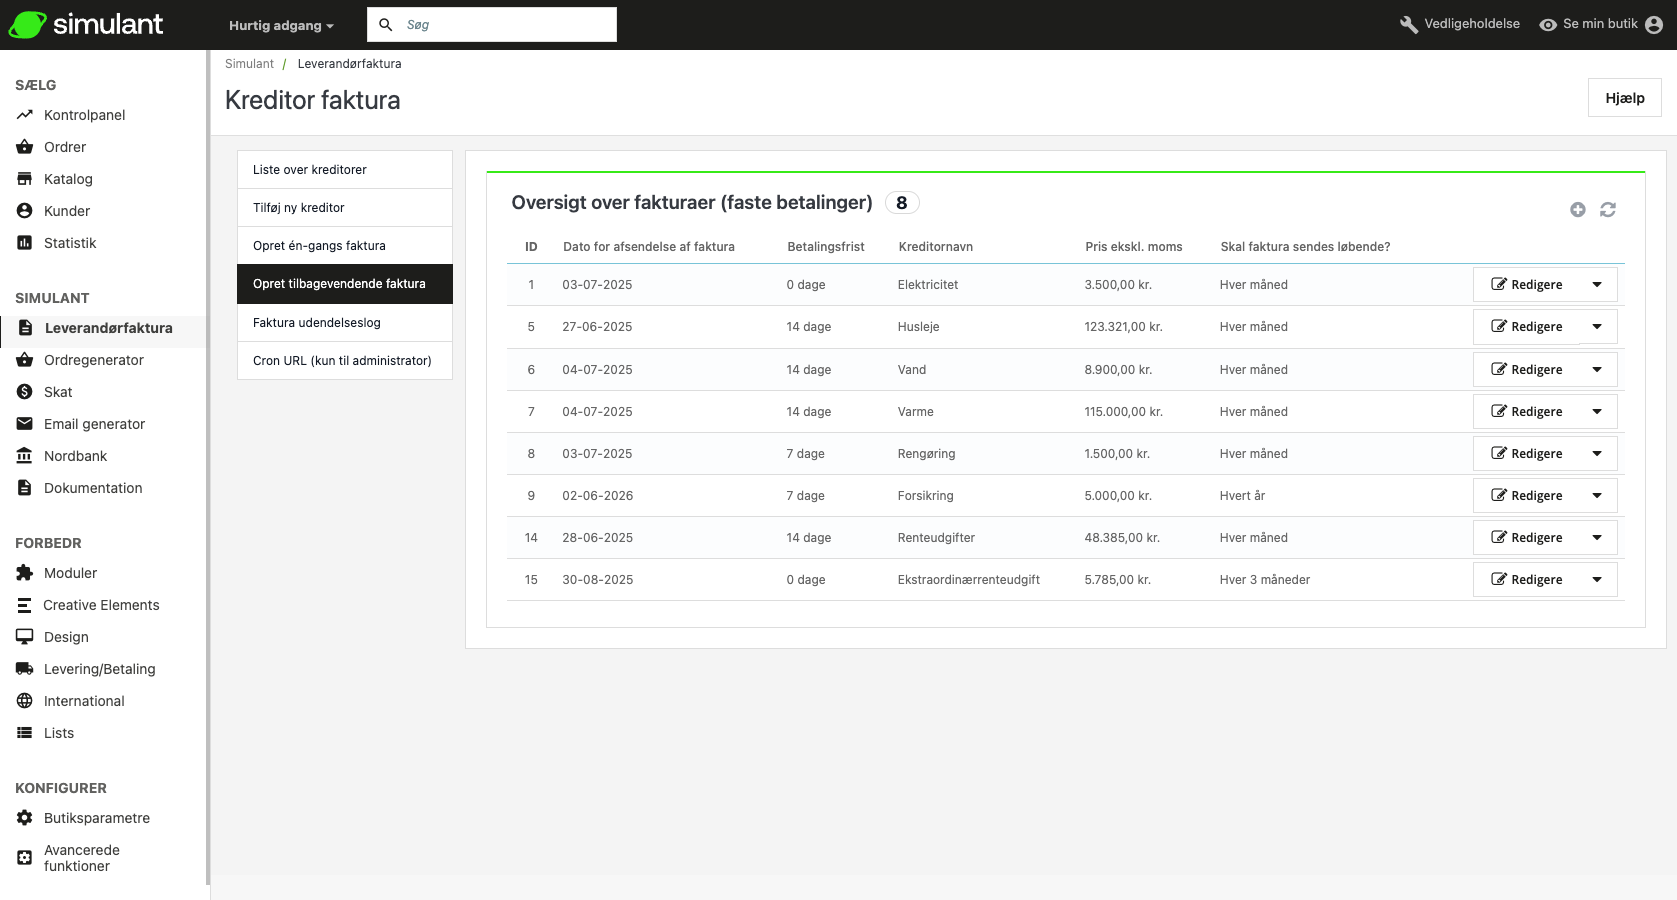Viewport: 1677px width, 900px height.
Task: Click the Hjælp button
Action: (x=1624, y=98)
